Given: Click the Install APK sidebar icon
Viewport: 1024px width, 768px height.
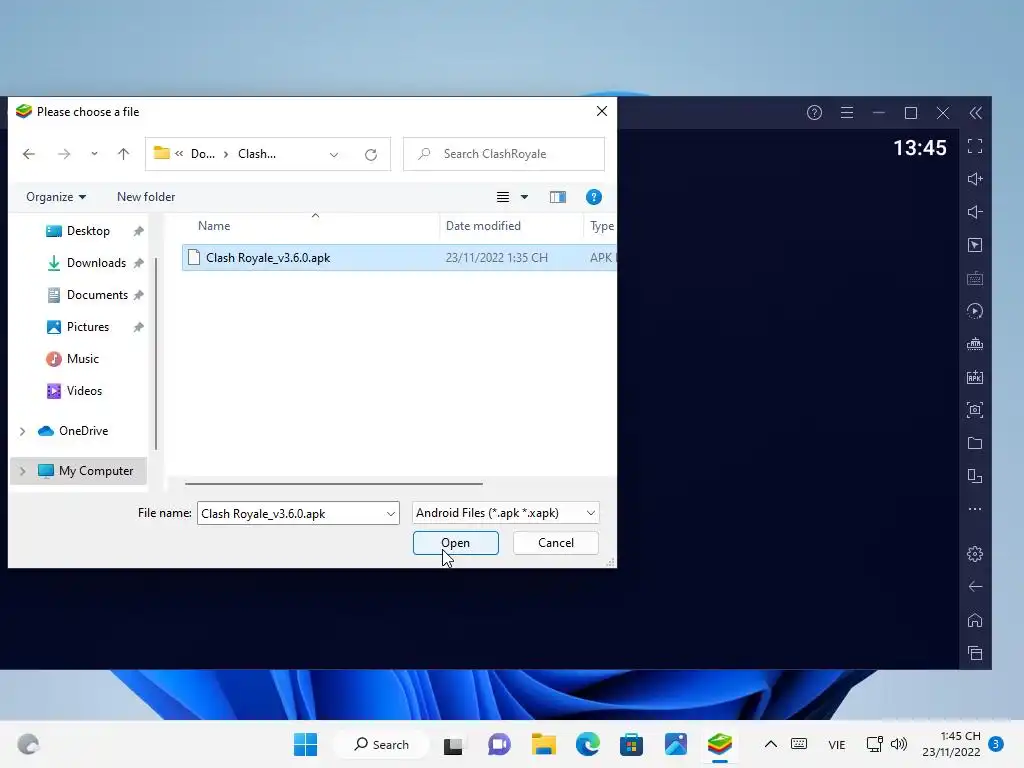Looking at the screenshot, I should coord(974,377).
